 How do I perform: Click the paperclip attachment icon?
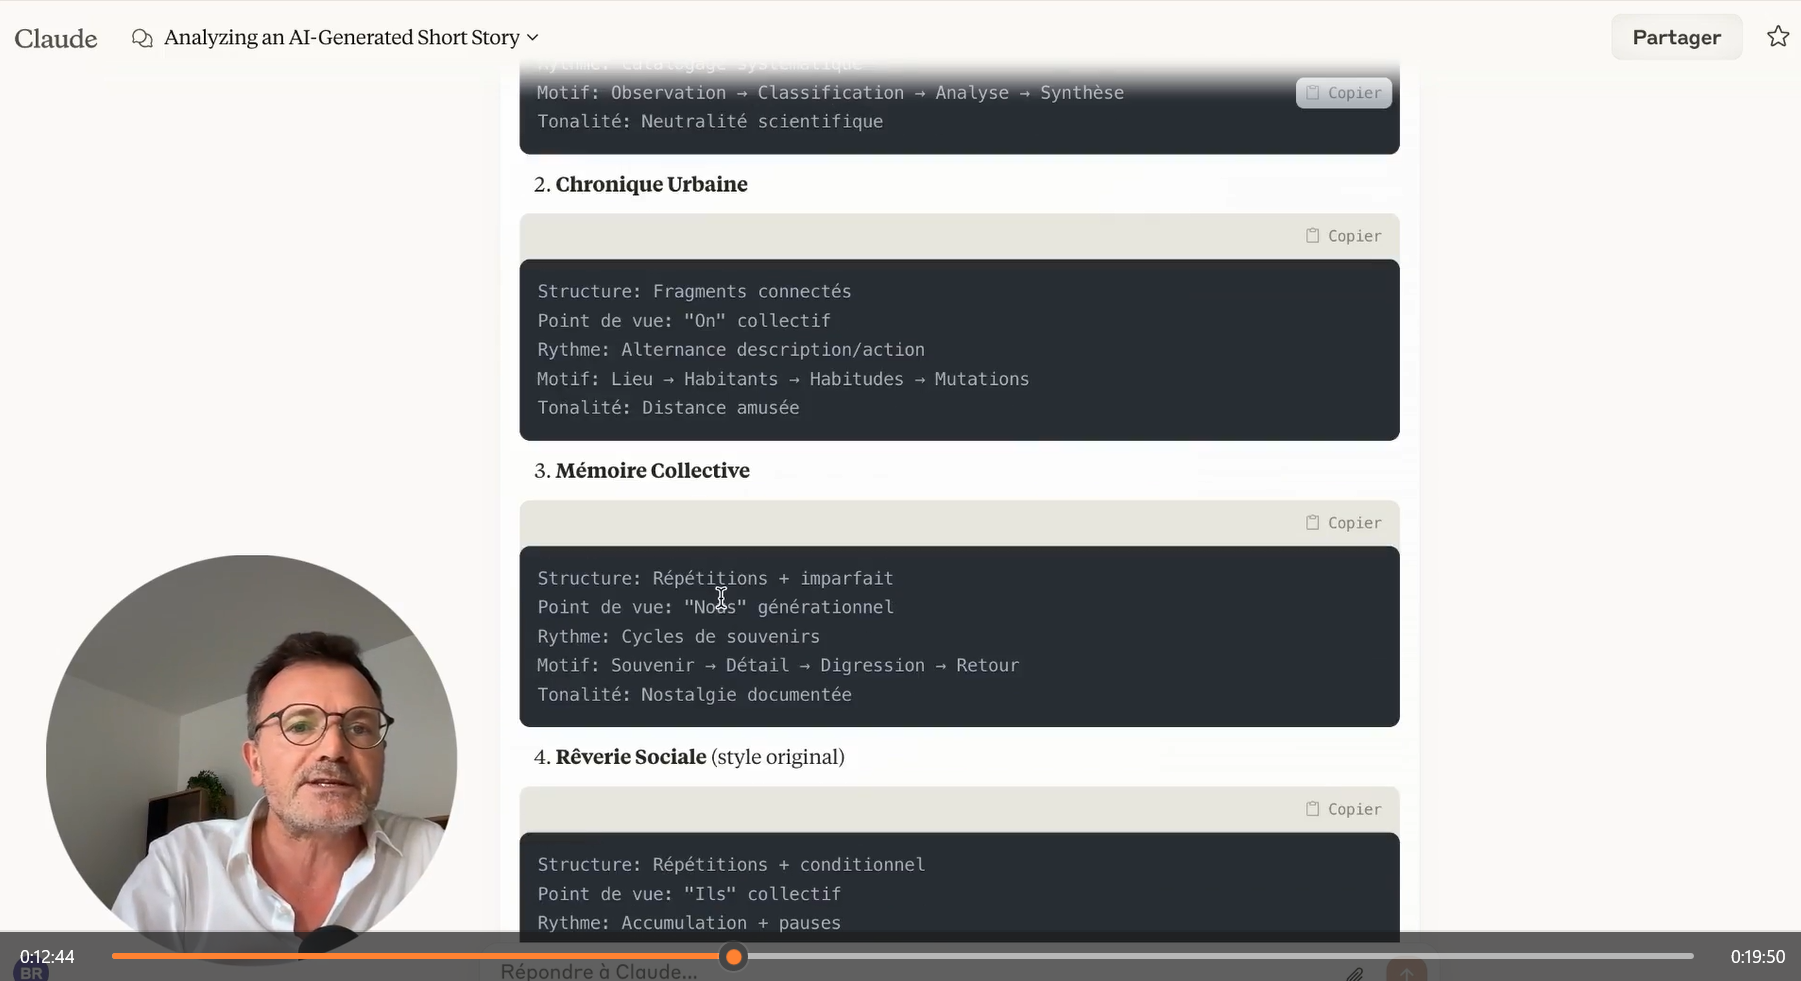click(x=1354, y=973)
